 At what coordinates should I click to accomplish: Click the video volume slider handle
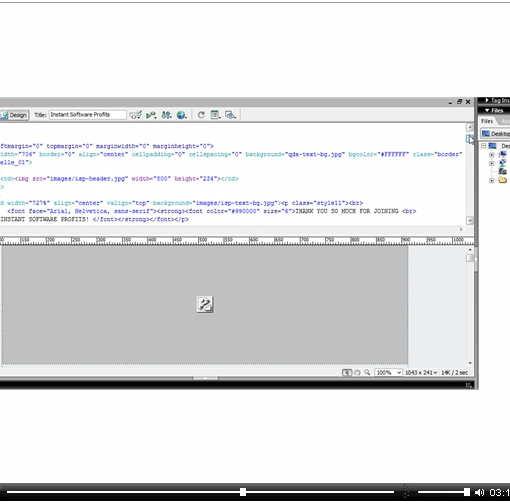[467, 492]
